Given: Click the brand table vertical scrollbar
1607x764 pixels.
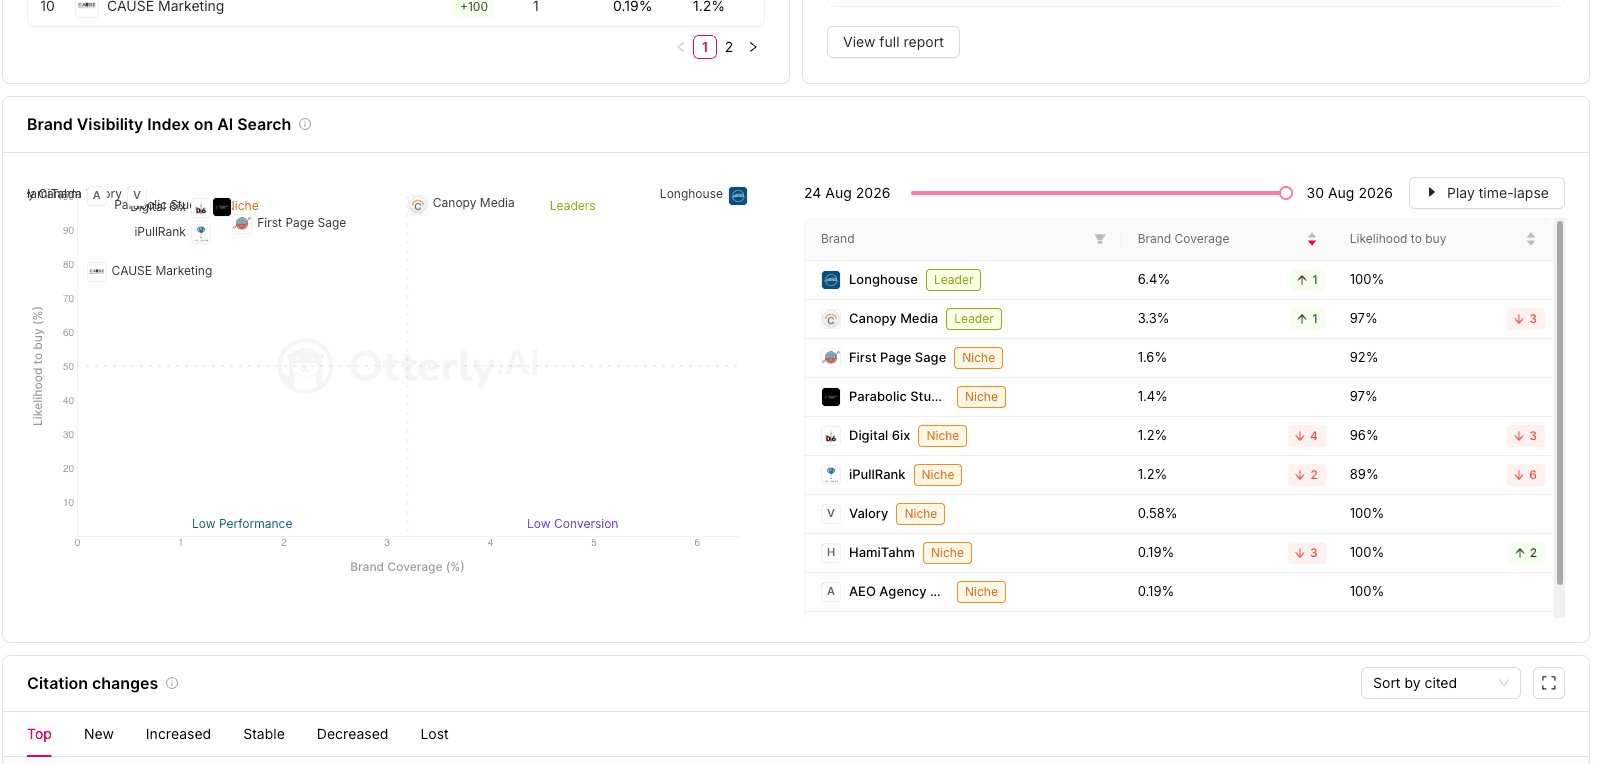Looking at the screenshot, I should coord(1559,402).
